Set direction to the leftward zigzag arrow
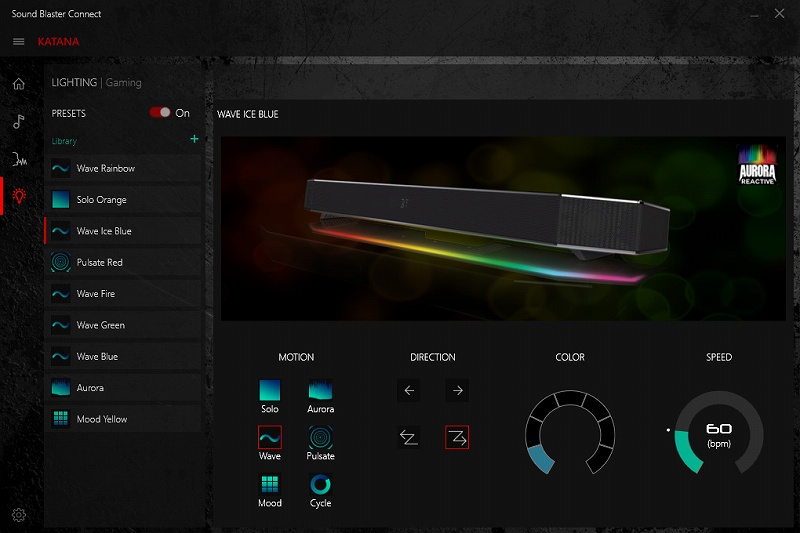 [409, 437]
